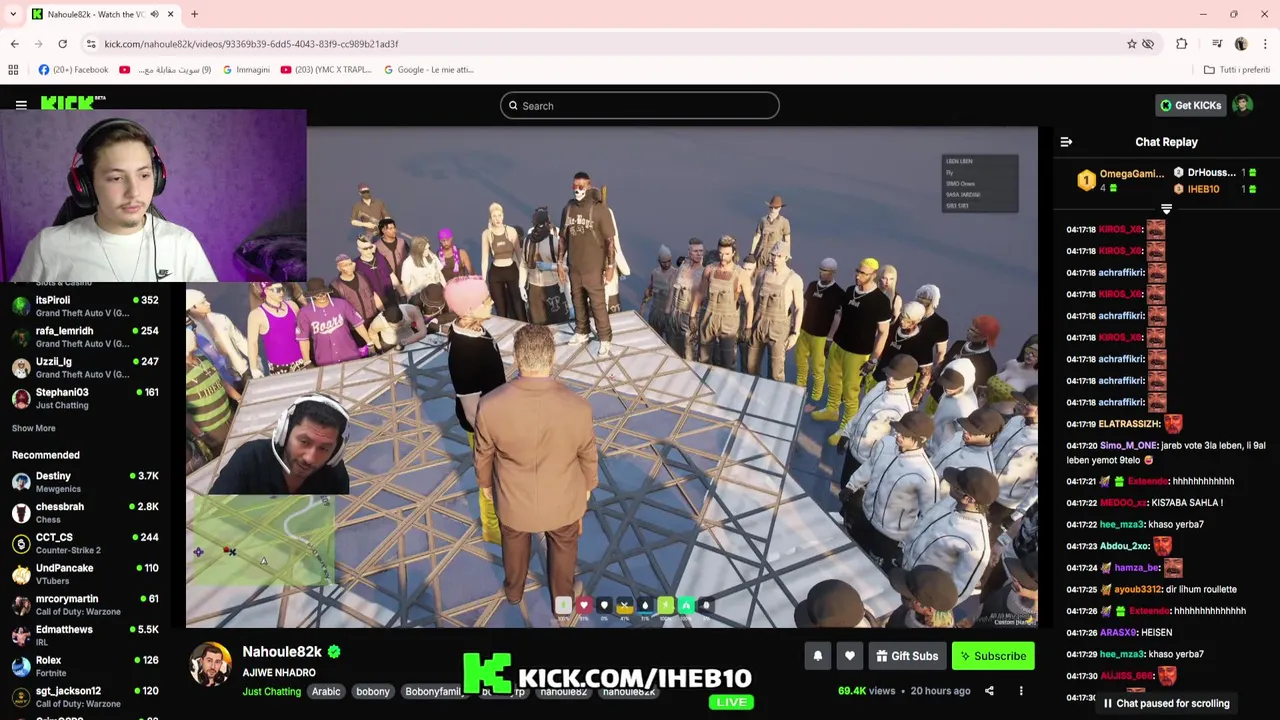Open rafa_lemrigh channel in sidebar
Screen dimensions: 1280x720
pyautogui.click(x=85, y=337)
